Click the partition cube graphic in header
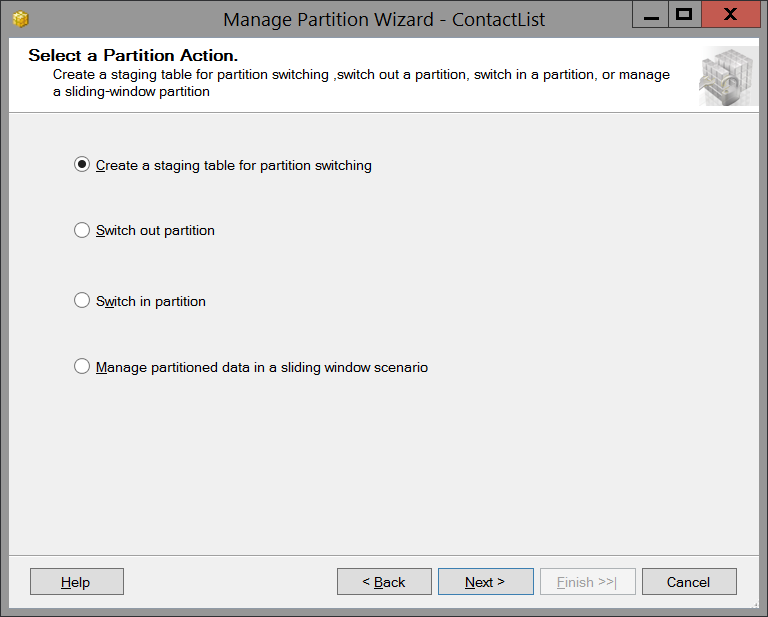This screenshot has width=768, height=617. [728, 76]
